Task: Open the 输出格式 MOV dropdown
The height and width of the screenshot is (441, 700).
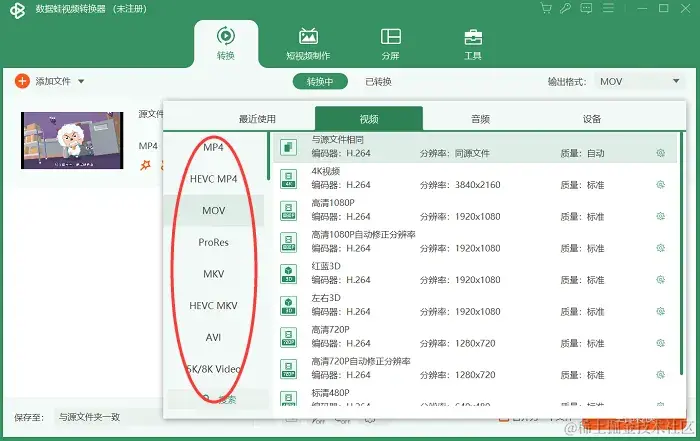Action: (640, 81)
